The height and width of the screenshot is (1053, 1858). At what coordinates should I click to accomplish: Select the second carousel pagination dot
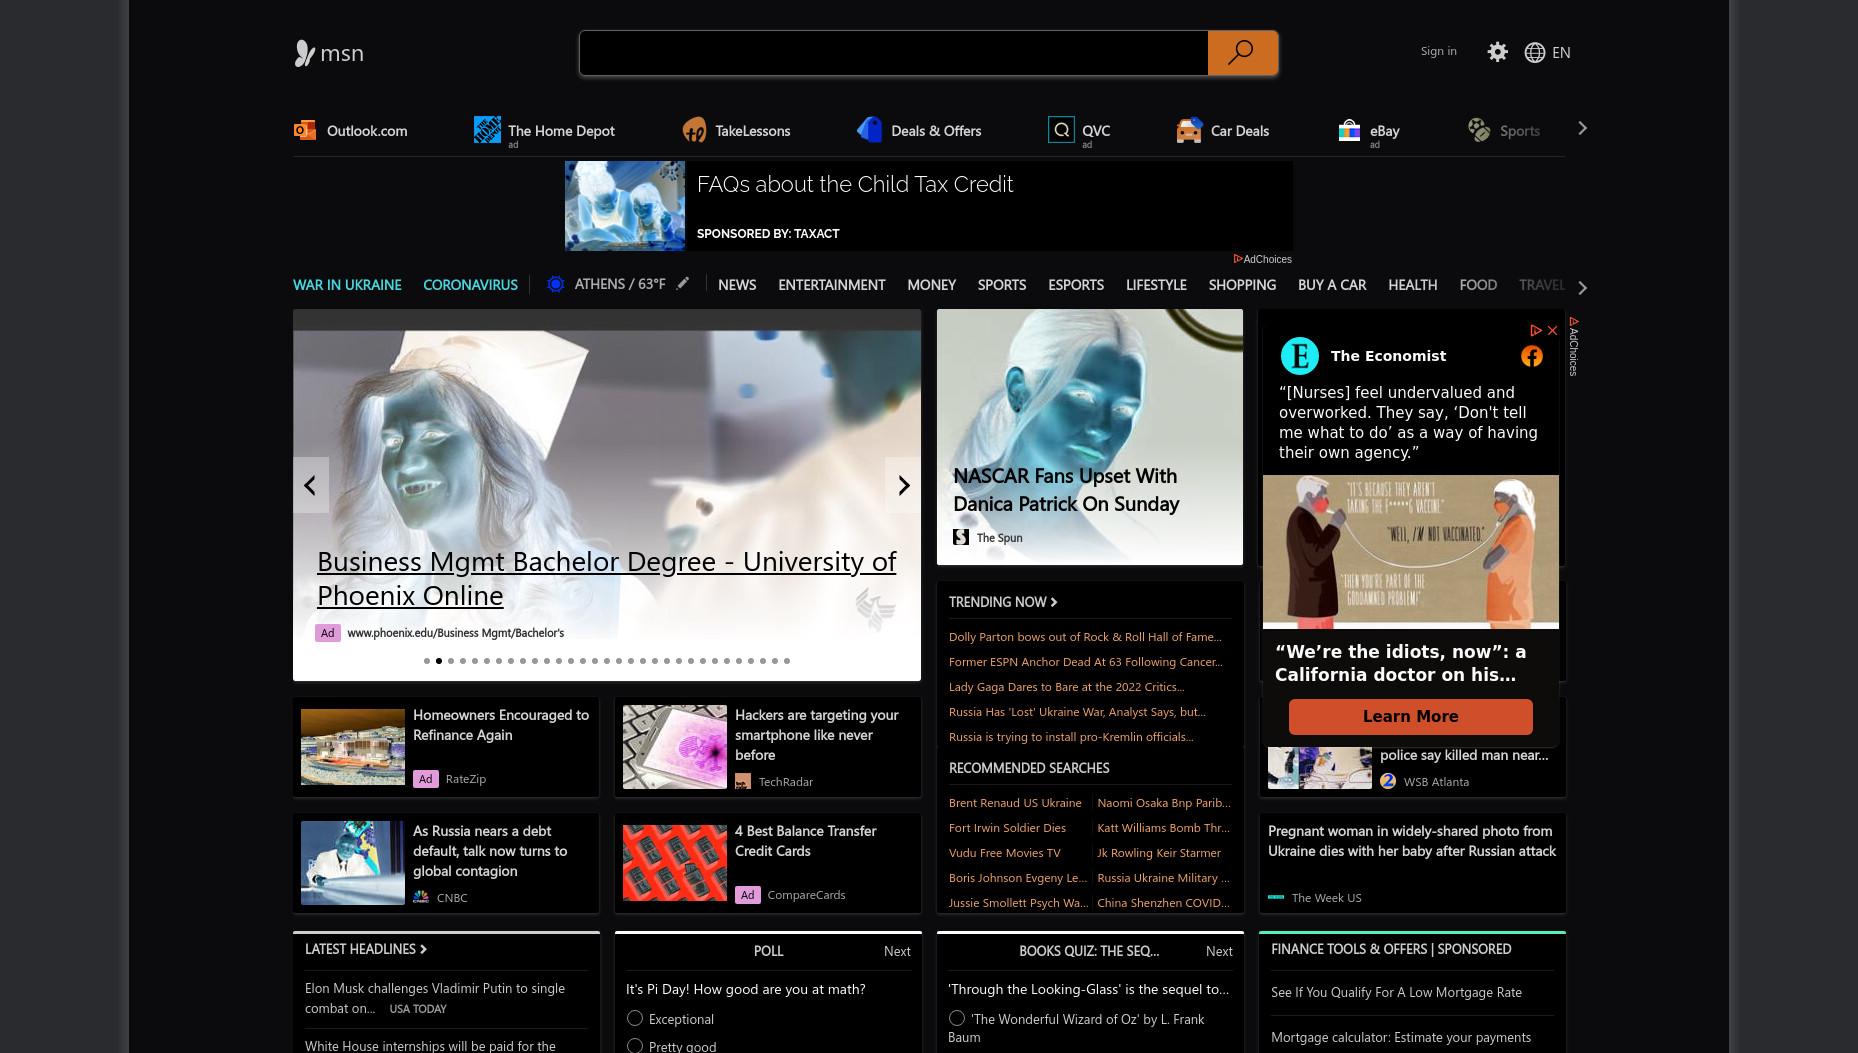[x=439, y=661]
